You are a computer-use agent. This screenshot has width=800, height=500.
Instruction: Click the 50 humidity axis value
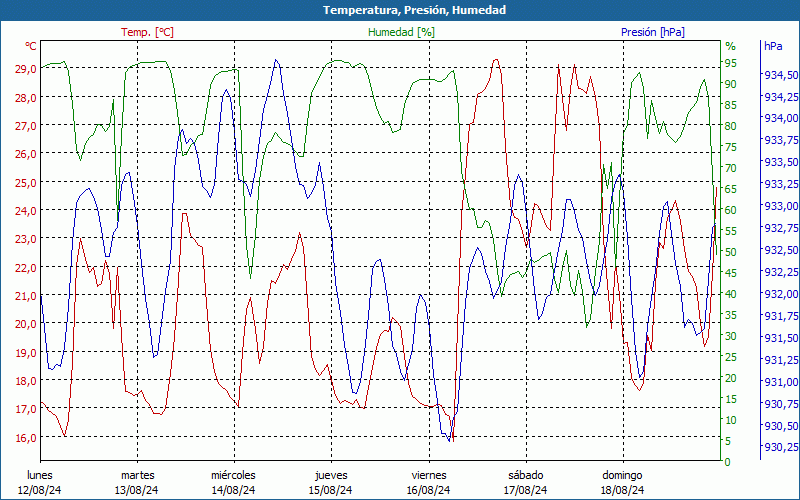tap(731, 252)
